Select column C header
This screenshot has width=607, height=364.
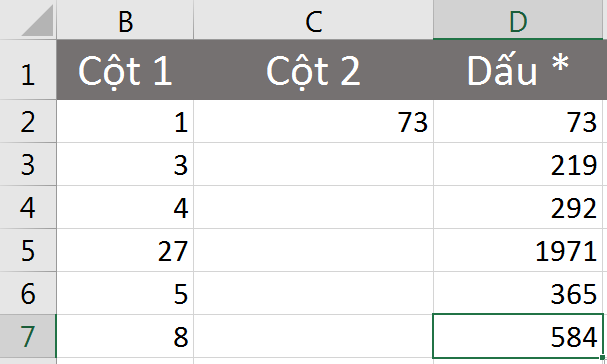point(313,19)
